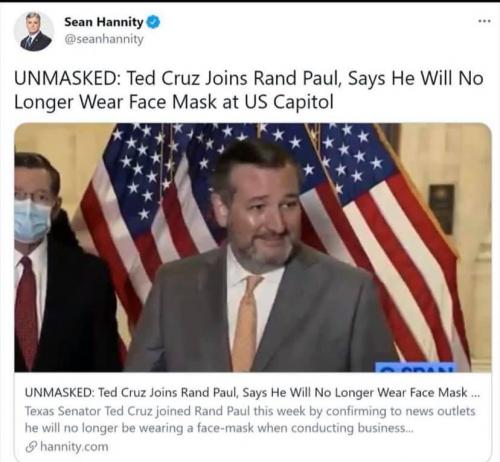Click the orange tie in the photo
This screenshot has height=462, width=500.
point(245,323)
